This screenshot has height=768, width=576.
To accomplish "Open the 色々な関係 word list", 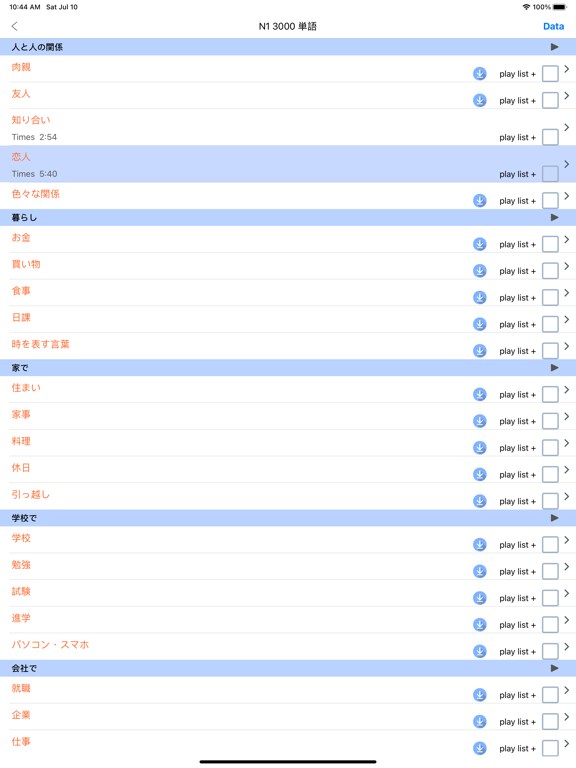I will pos(36,194).
